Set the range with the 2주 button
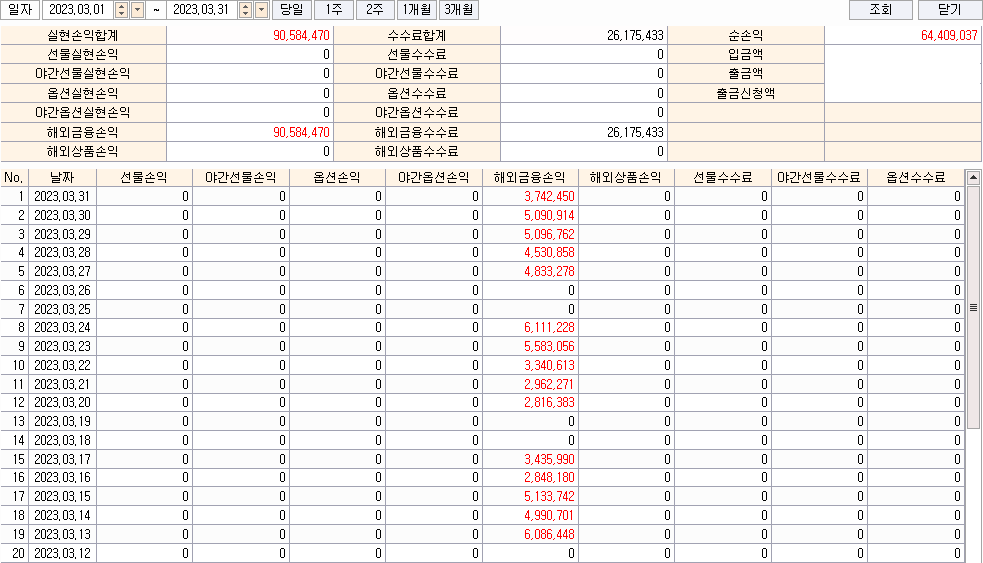This screenshot has width=983, height=563. pos(374,10)
